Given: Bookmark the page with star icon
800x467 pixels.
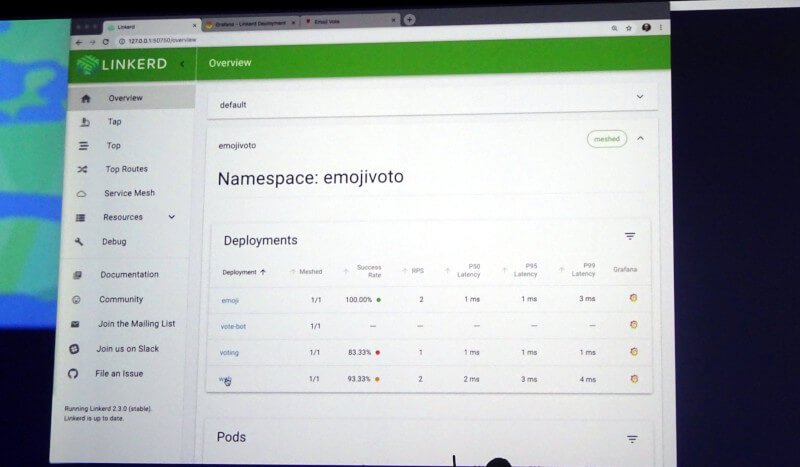Looking at the screenshot, I should tap(629, 28).
